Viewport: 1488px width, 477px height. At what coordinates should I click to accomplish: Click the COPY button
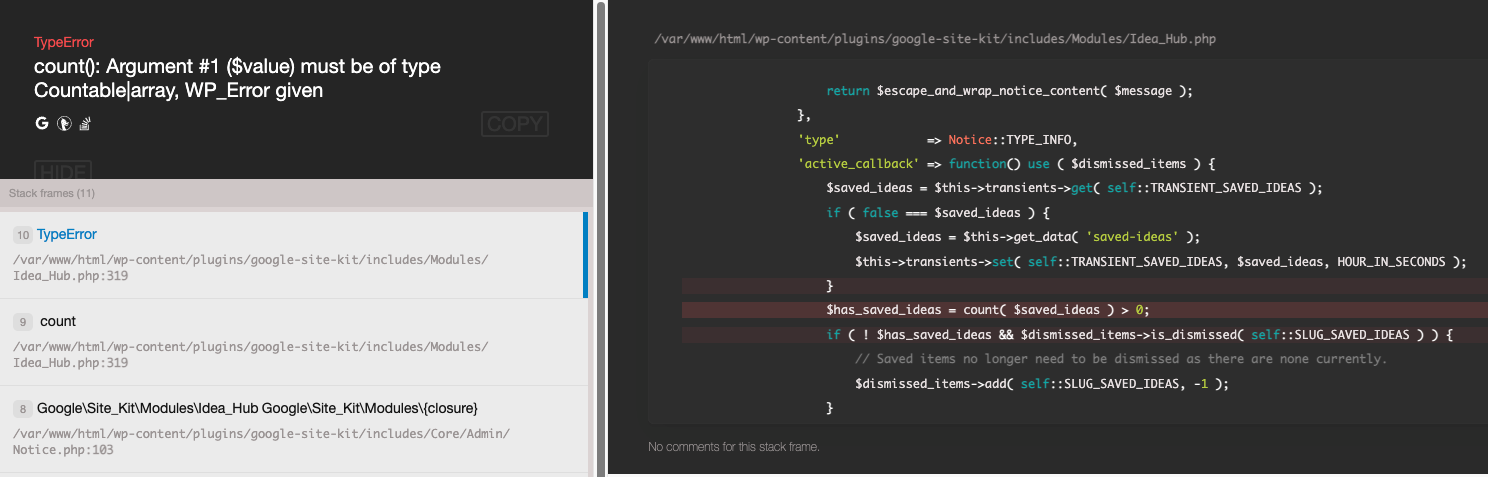pos(515,124)
